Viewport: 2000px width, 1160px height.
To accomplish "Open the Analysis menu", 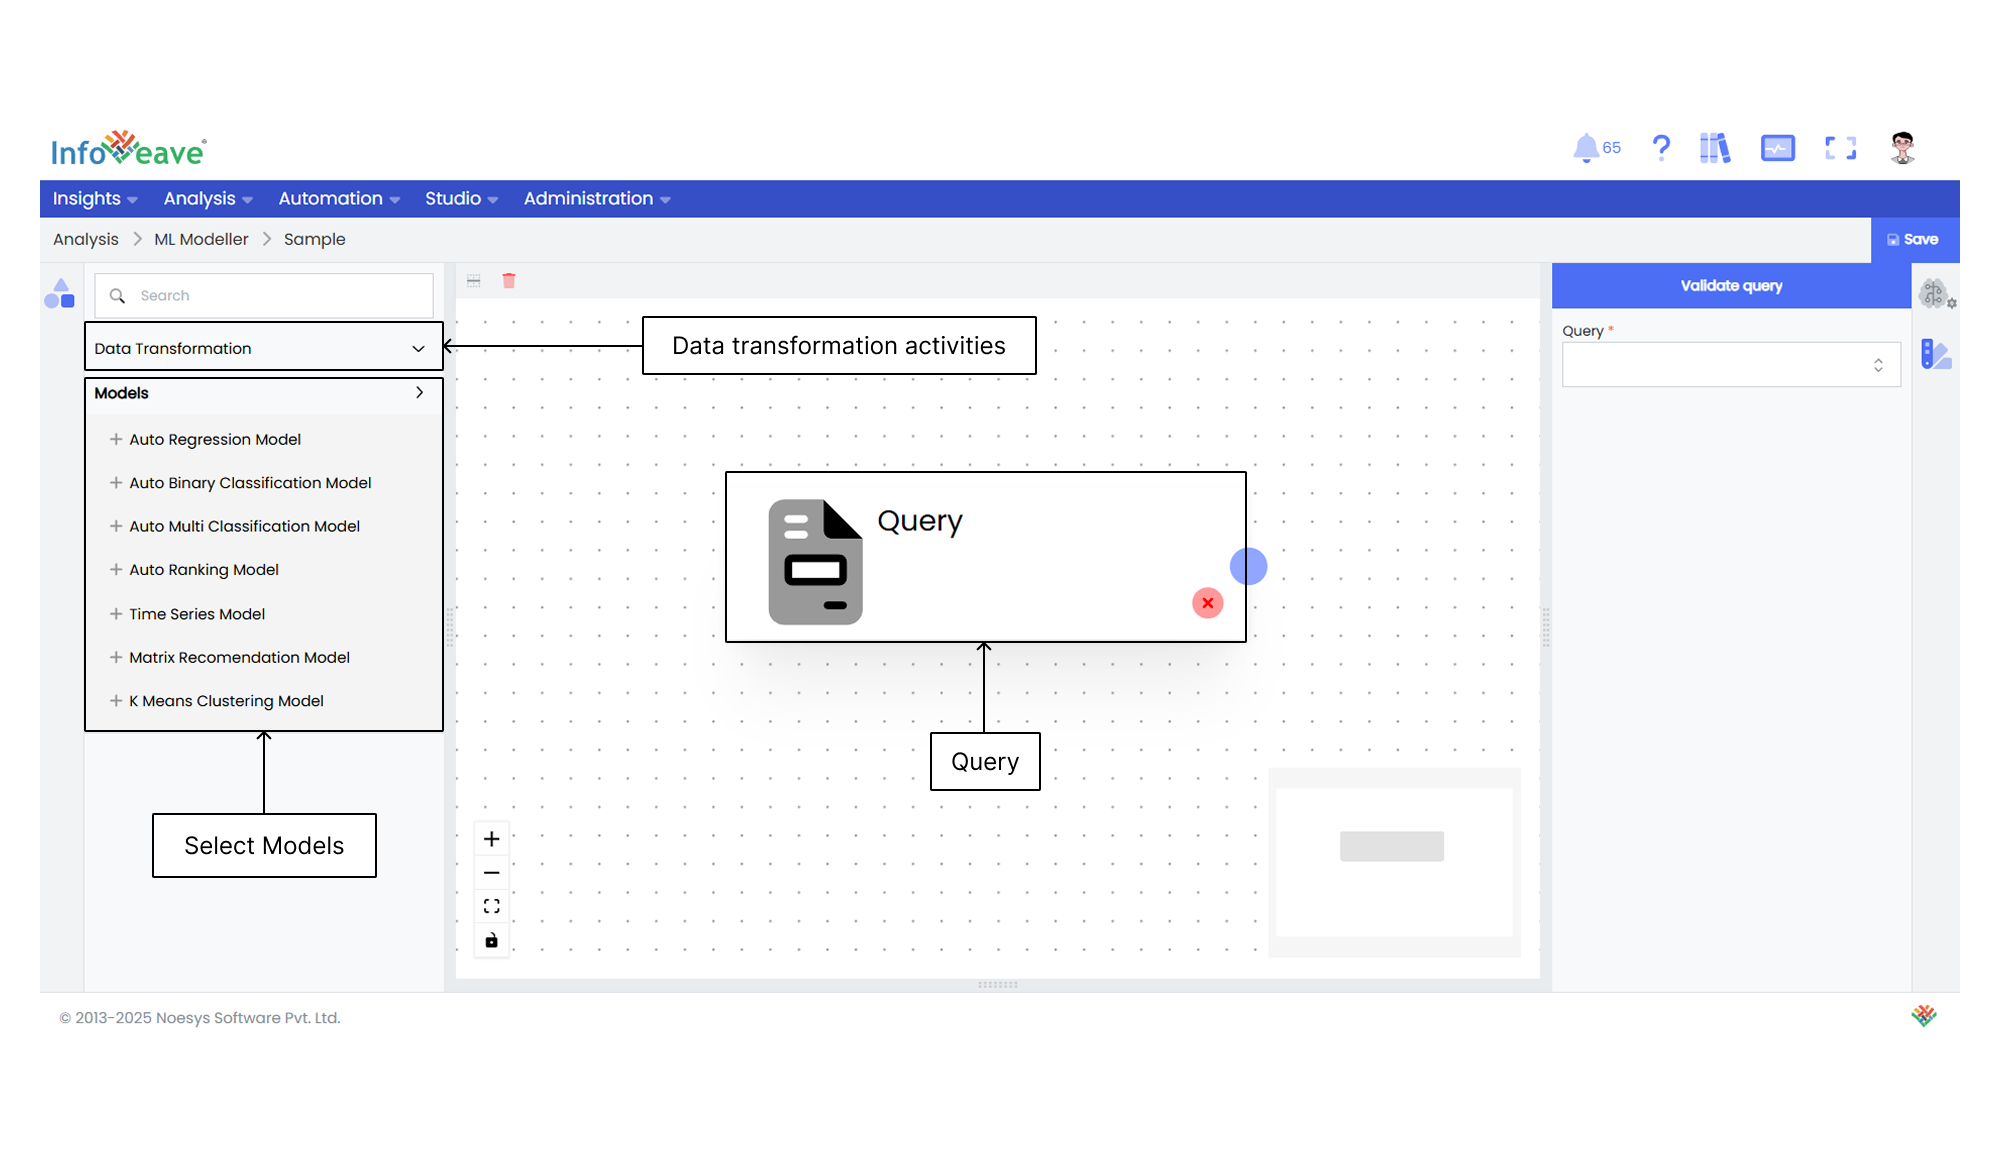I will click(x=208, y=199).
